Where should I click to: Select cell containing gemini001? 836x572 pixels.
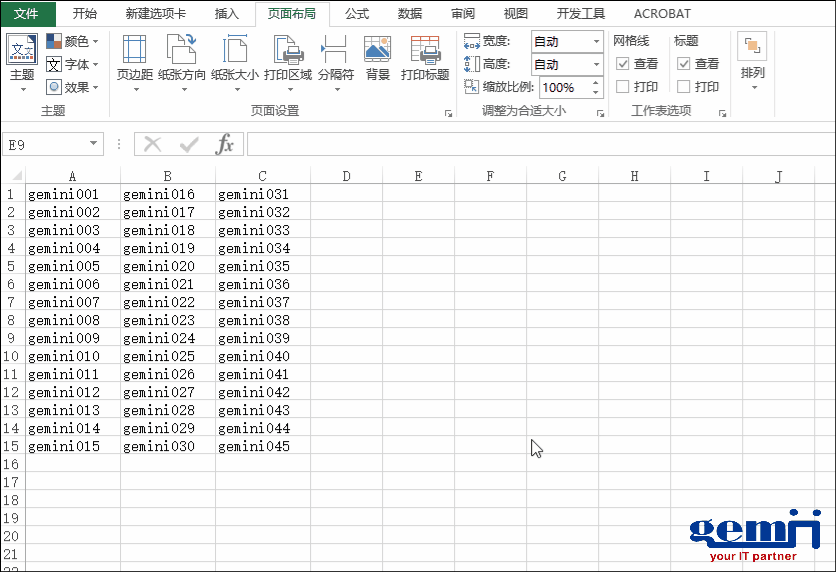73,194
